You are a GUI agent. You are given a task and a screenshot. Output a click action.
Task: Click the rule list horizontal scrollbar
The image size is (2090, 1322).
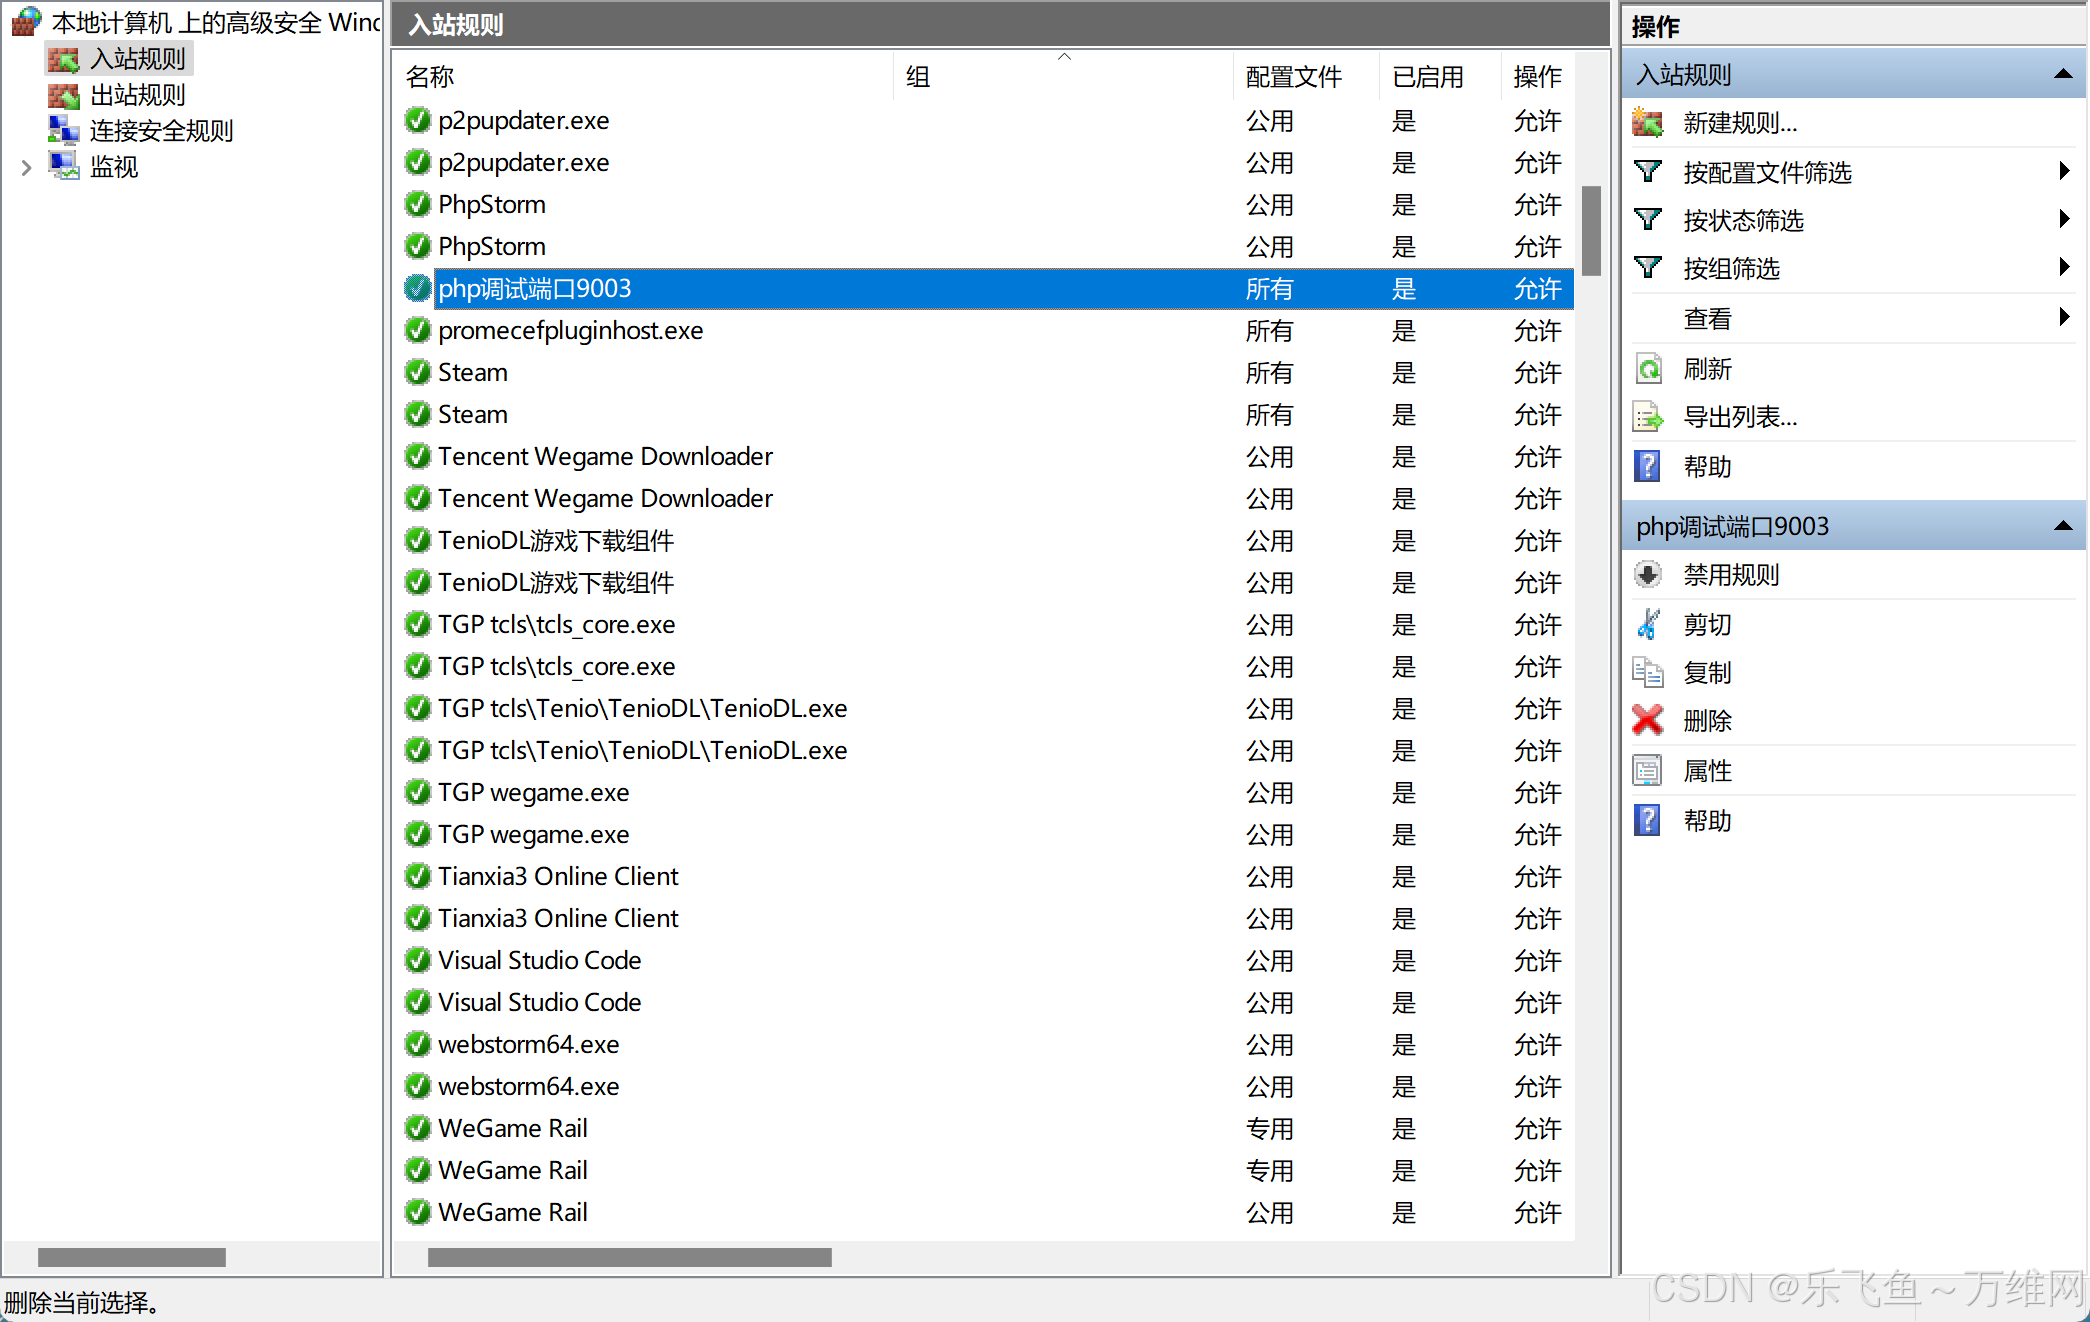coord(629,1257)
